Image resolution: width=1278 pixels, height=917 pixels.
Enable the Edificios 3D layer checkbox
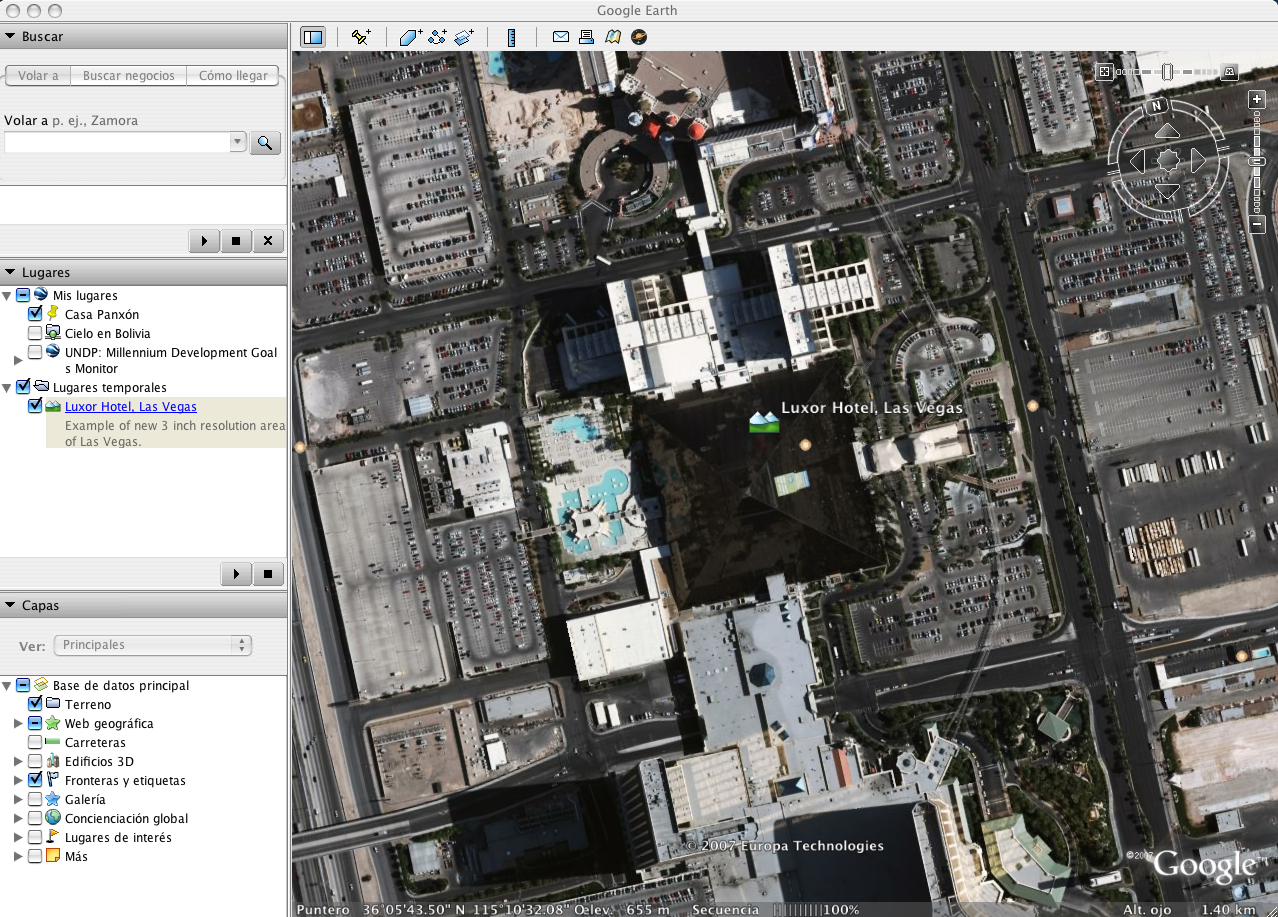[35, 761]
